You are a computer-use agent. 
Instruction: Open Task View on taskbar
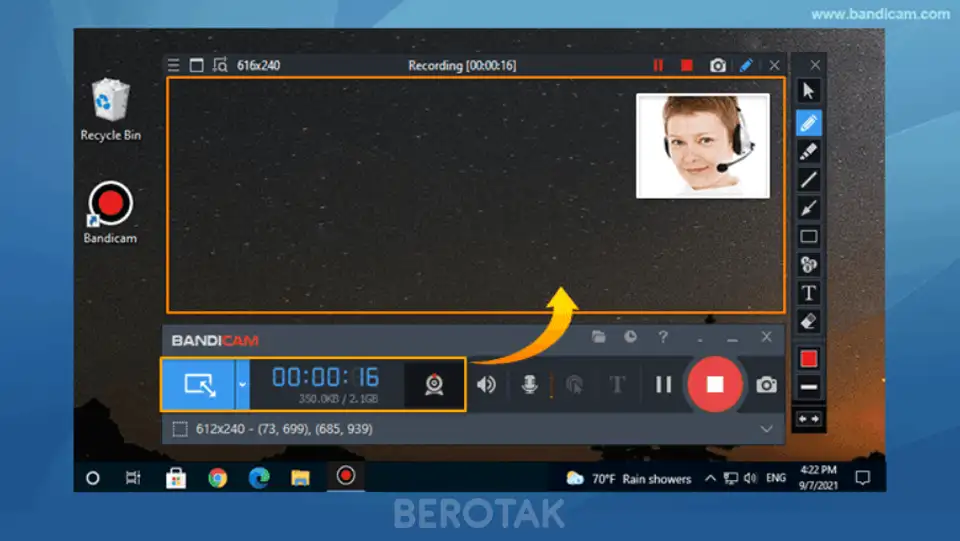tap(133, 478)
